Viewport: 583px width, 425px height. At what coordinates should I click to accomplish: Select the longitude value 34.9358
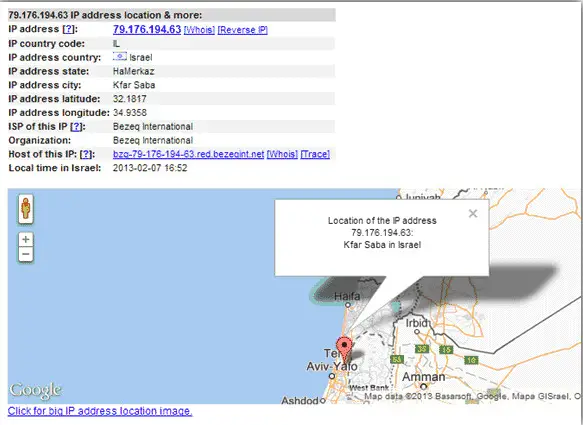129,113
